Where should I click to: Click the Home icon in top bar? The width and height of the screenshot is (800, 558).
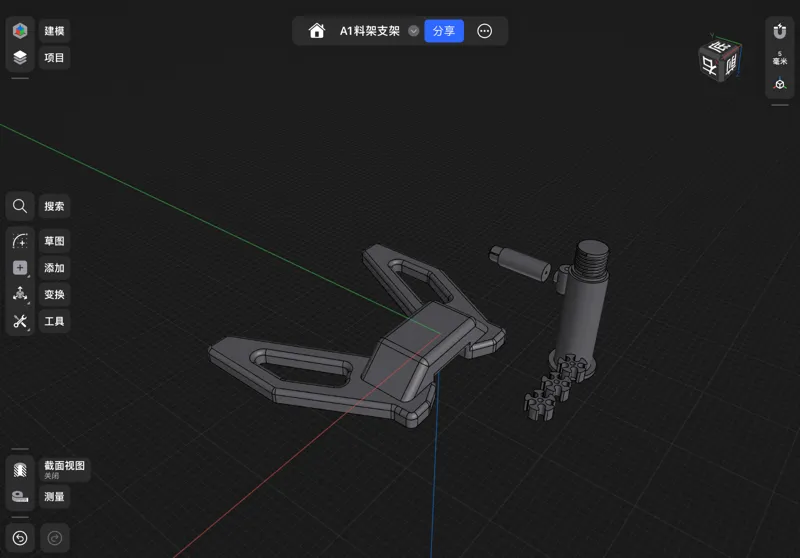click(x=316, y=31)
